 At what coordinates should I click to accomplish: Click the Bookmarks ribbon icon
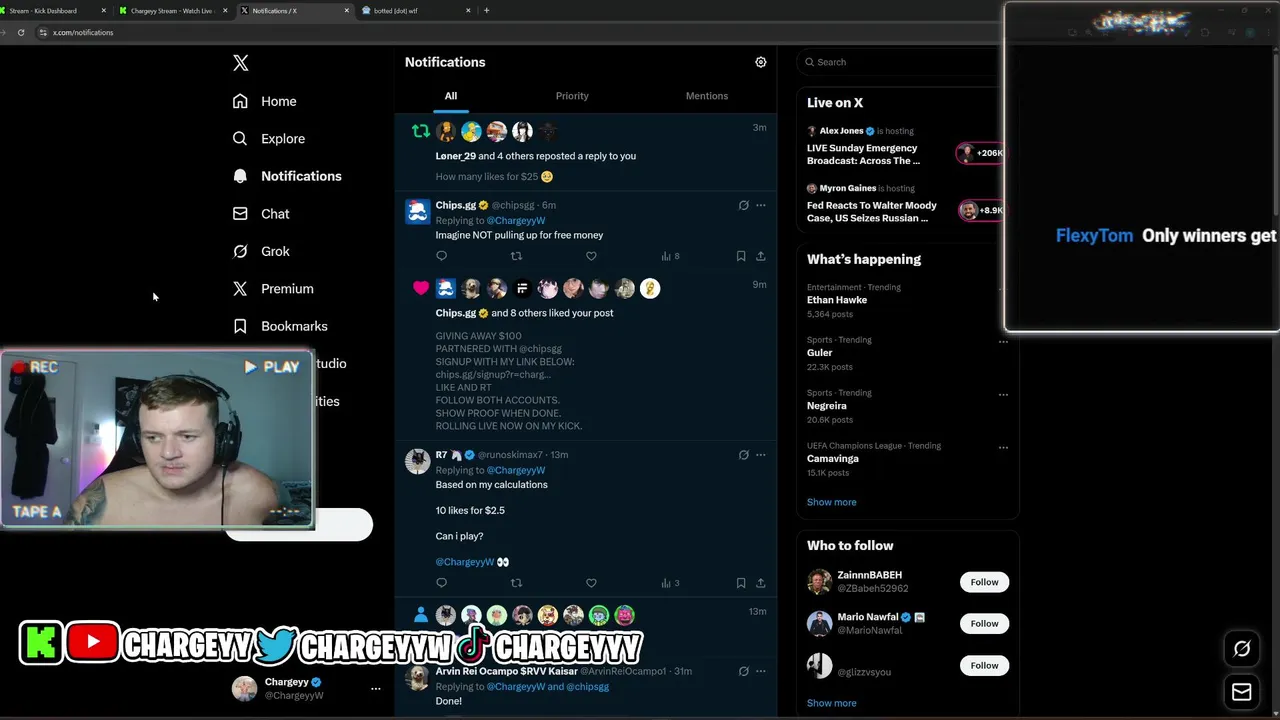click(240, 326)
